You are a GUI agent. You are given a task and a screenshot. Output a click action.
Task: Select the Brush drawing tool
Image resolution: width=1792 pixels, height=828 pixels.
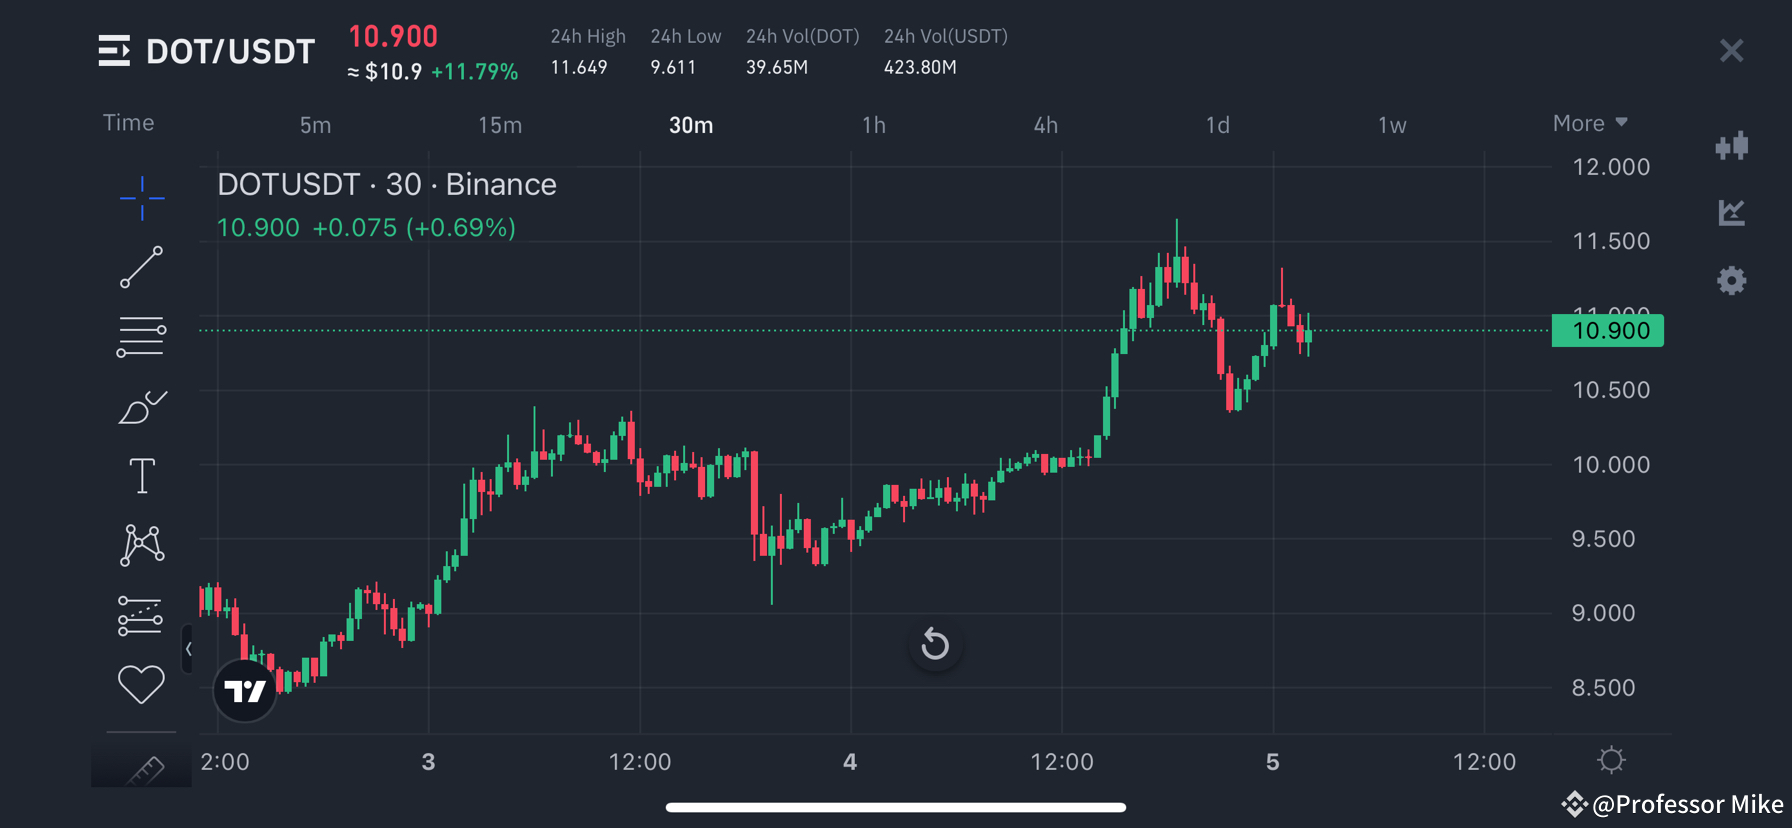pyautogui.click(x=141, y=406)
